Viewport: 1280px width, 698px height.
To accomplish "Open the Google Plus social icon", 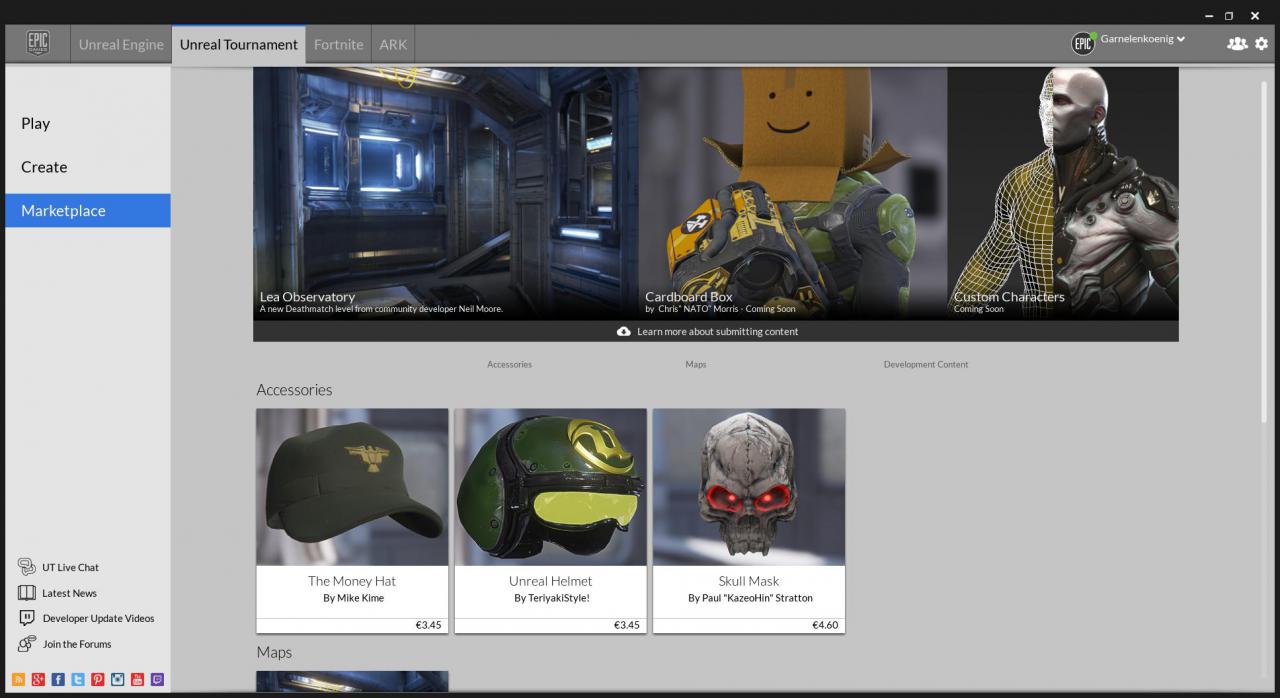I will (x=38, y=679).
